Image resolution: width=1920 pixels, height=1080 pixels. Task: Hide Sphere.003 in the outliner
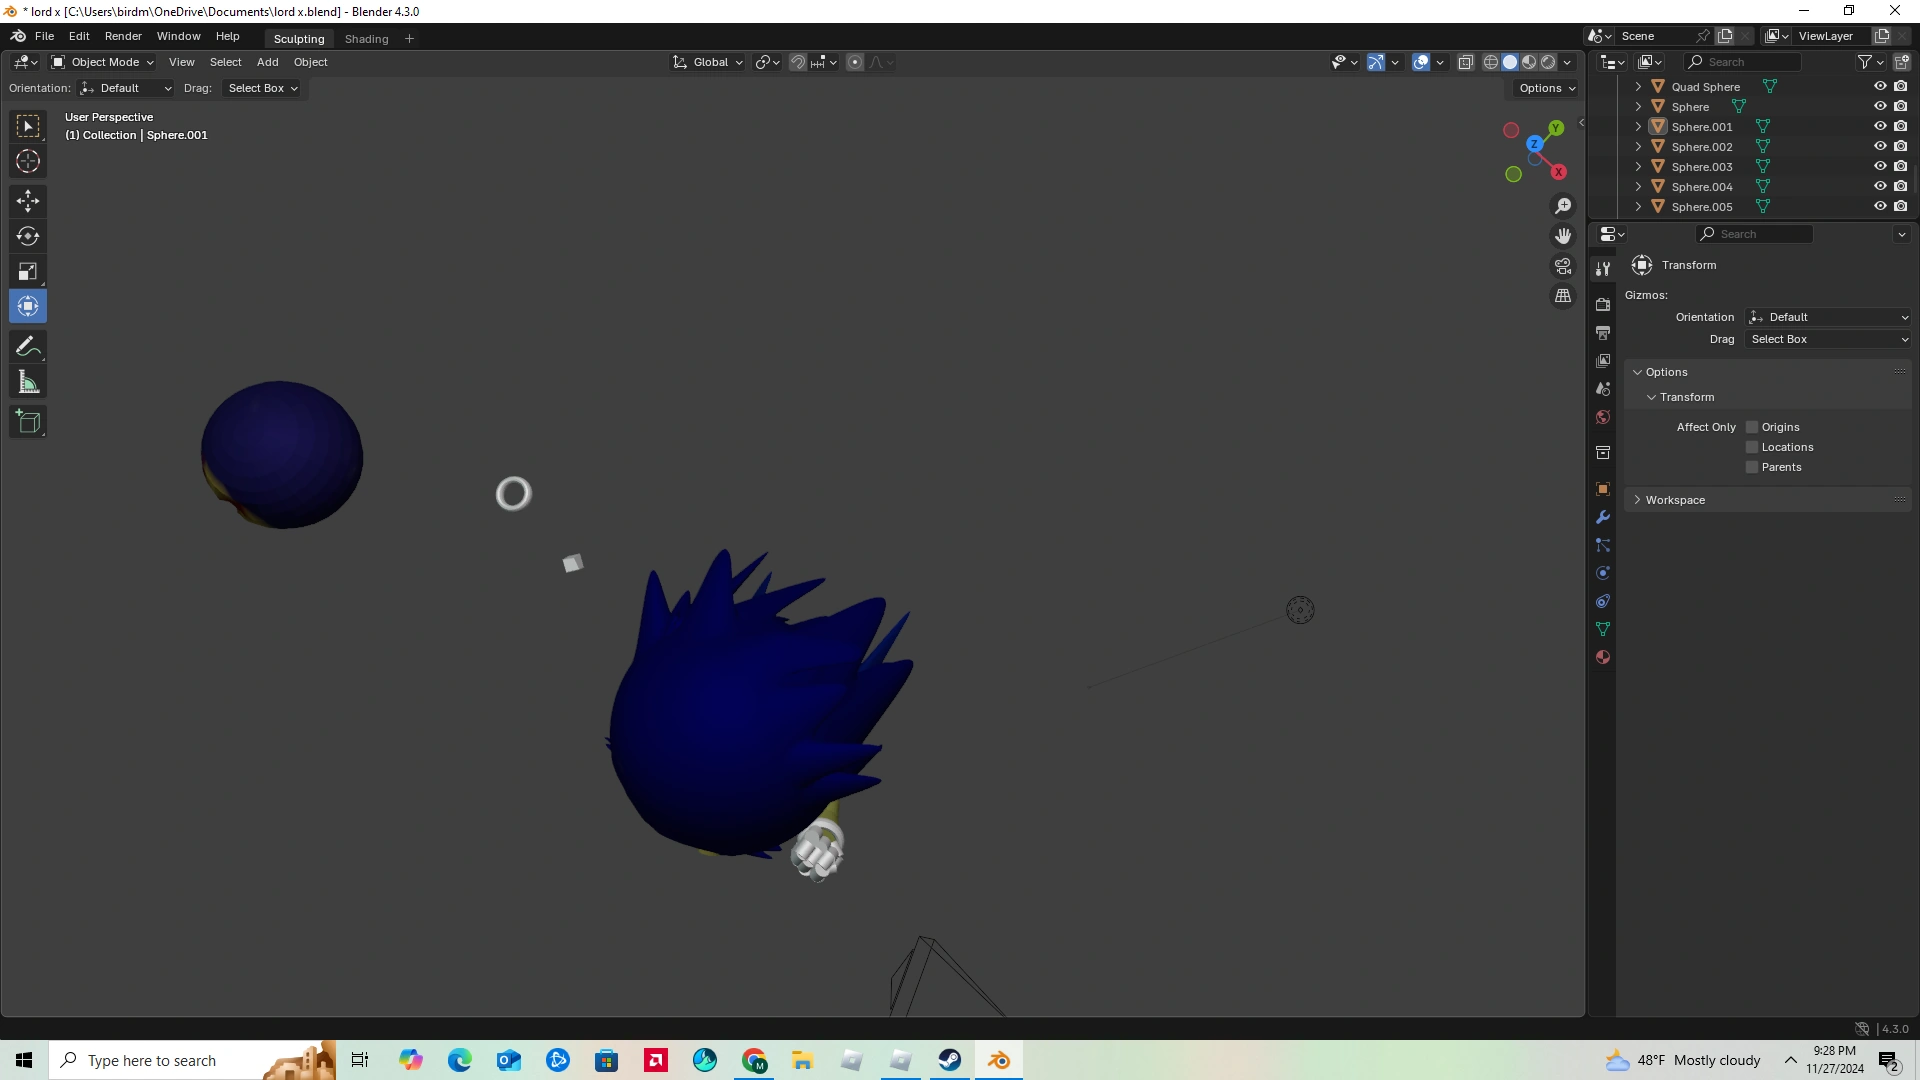coord(1880,166)
